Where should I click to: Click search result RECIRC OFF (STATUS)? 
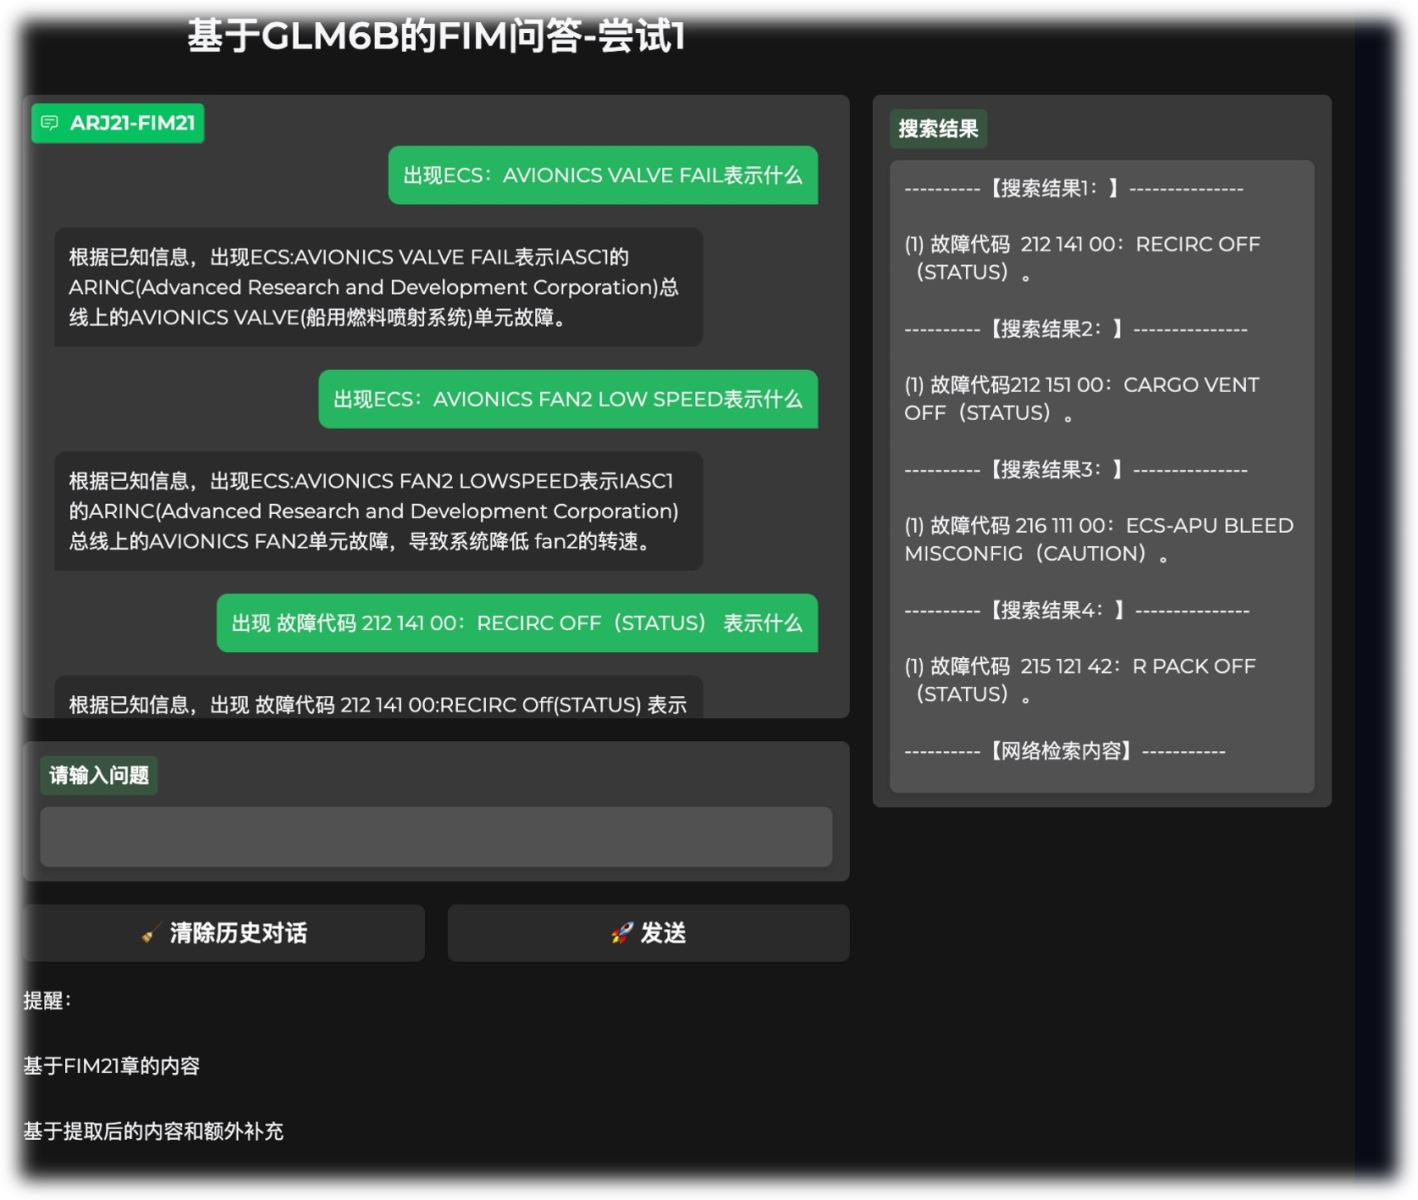coord(1082,258)
